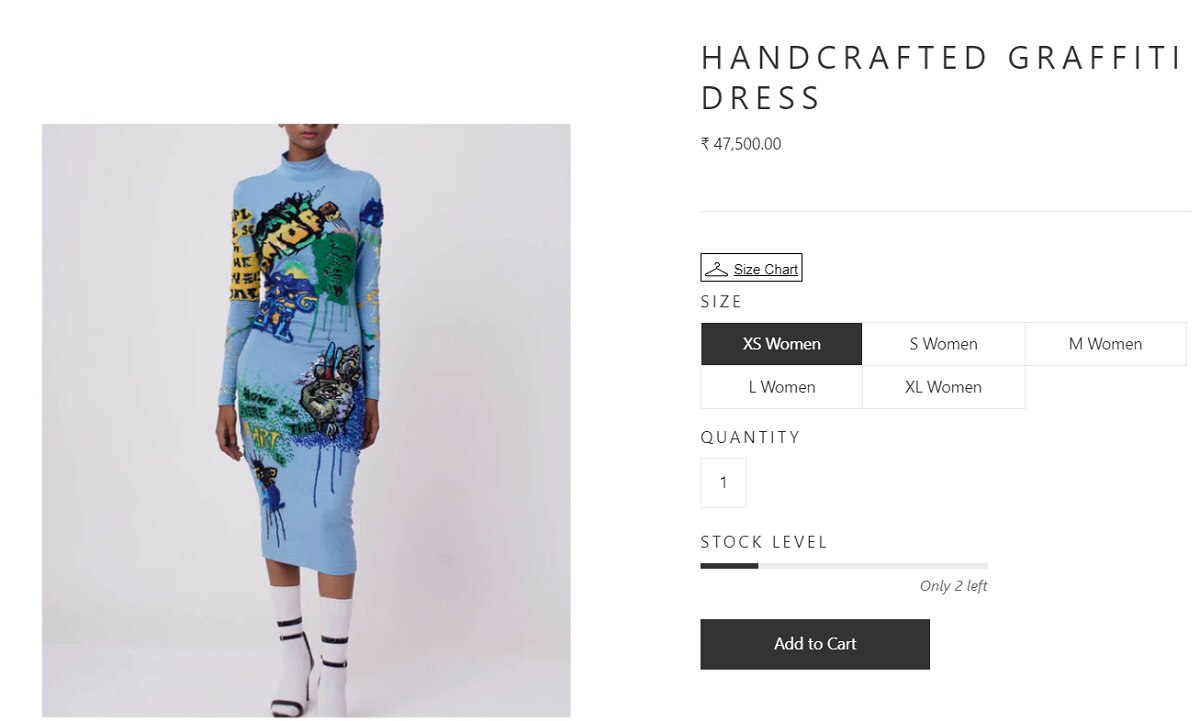The height and width of the screenshot is (721, 1200).
Task: Select the XS Women size option
Action: click(781, 344)
